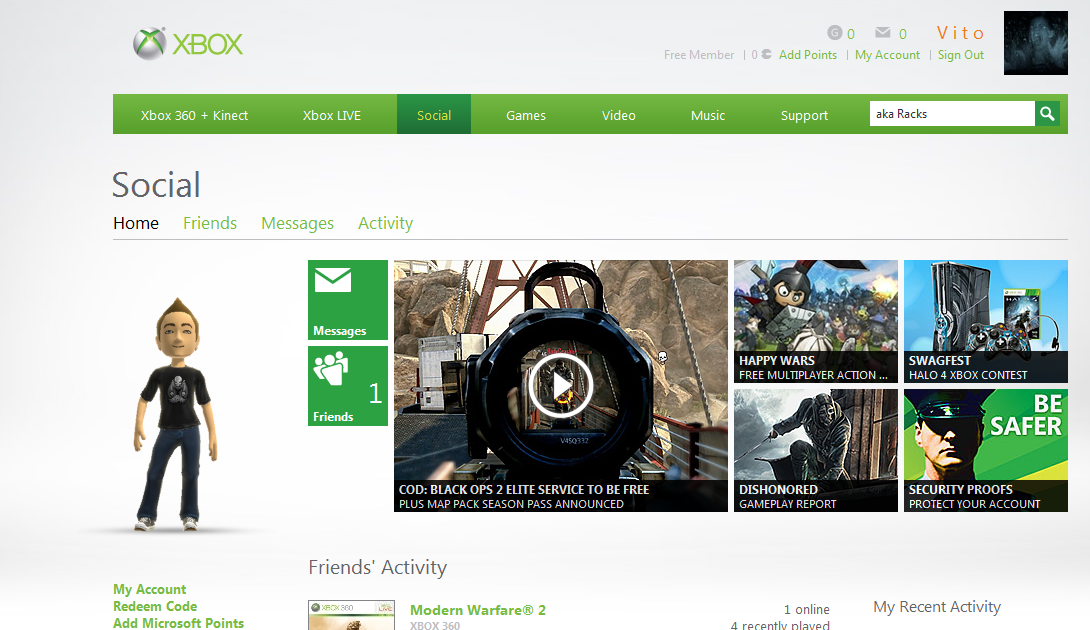Open the Swagfest Halo 4 contest tile
The height and width of the screenshot is (630, 1090).
point(986,321)
